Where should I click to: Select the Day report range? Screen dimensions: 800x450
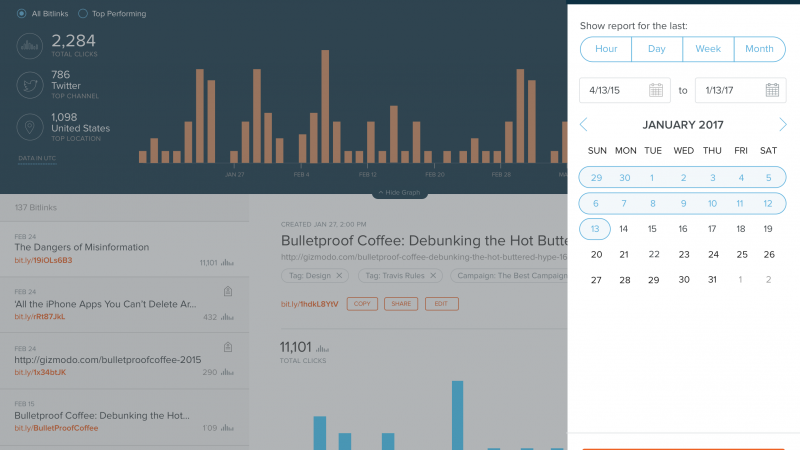coord(657,49)
